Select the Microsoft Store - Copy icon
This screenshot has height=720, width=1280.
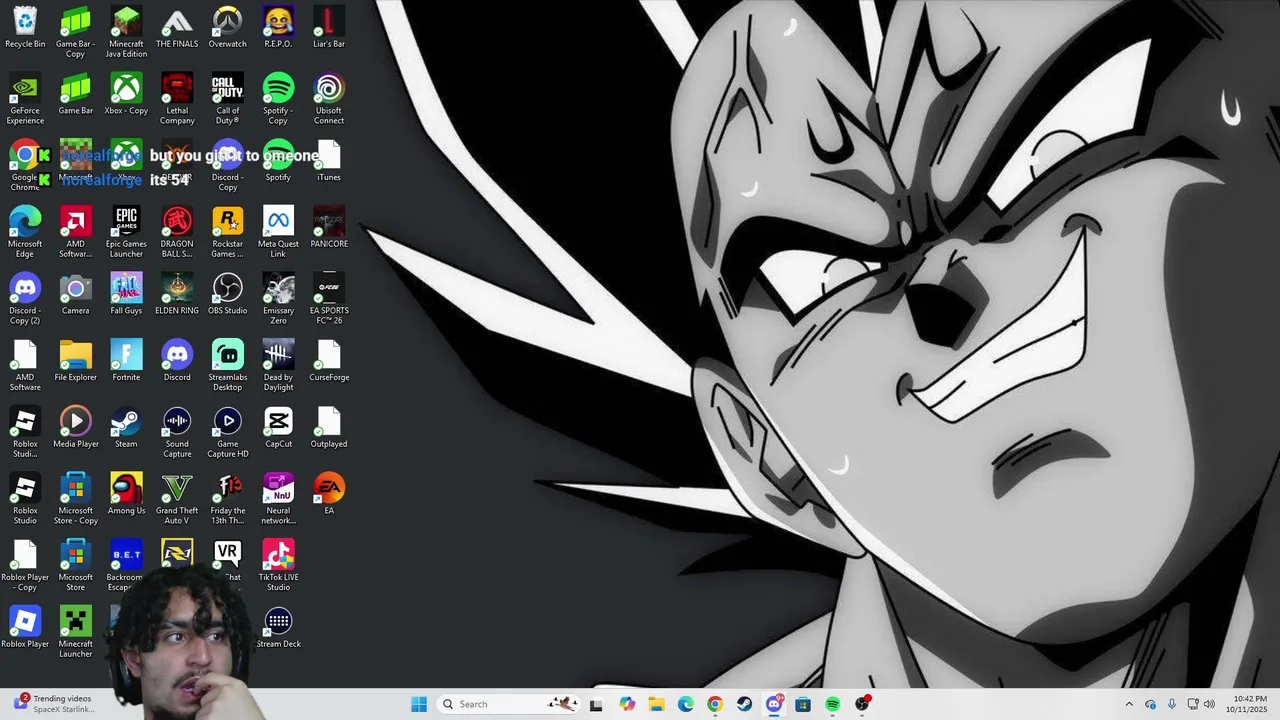coord(75,499)
